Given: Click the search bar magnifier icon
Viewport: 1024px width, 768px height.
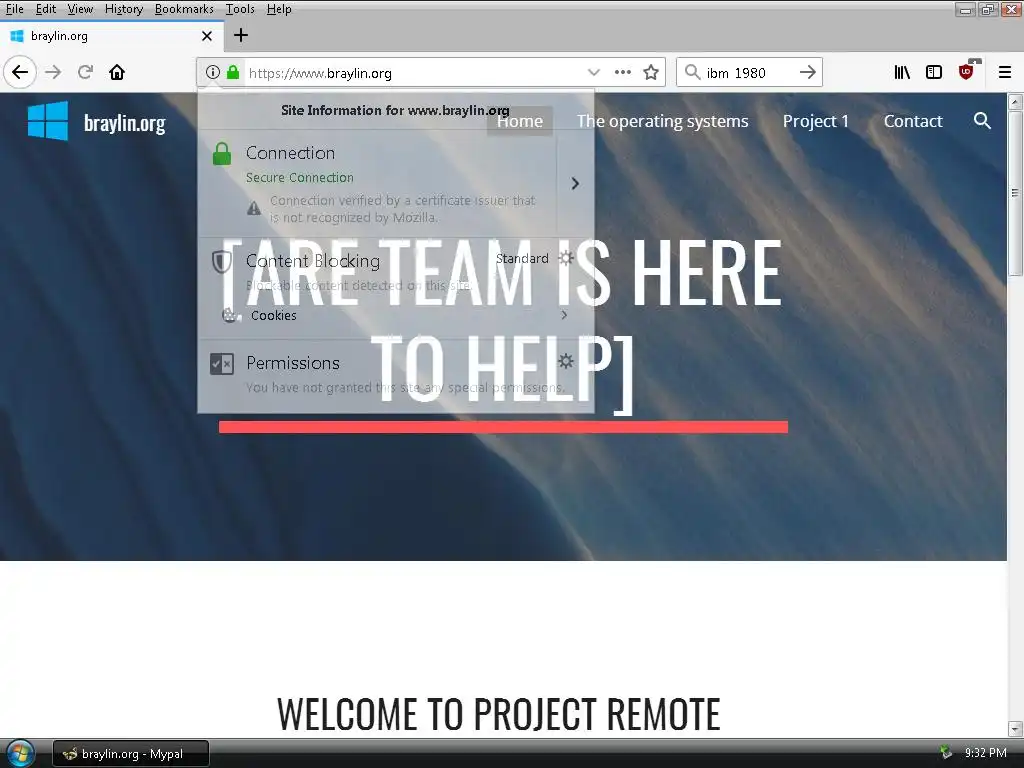Looking at the screenshot, I should (x=692, y=72).
